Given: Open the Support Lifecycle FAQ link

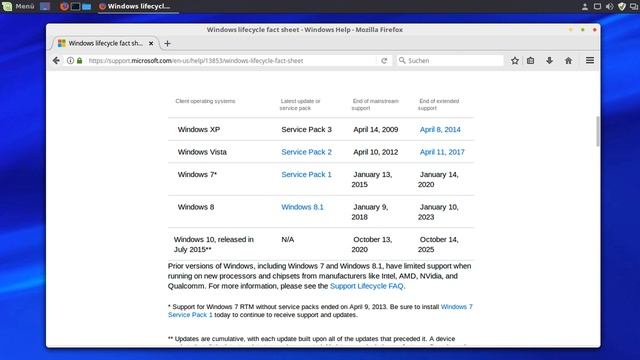Looking at the screenshot, I should pos(367,286).
